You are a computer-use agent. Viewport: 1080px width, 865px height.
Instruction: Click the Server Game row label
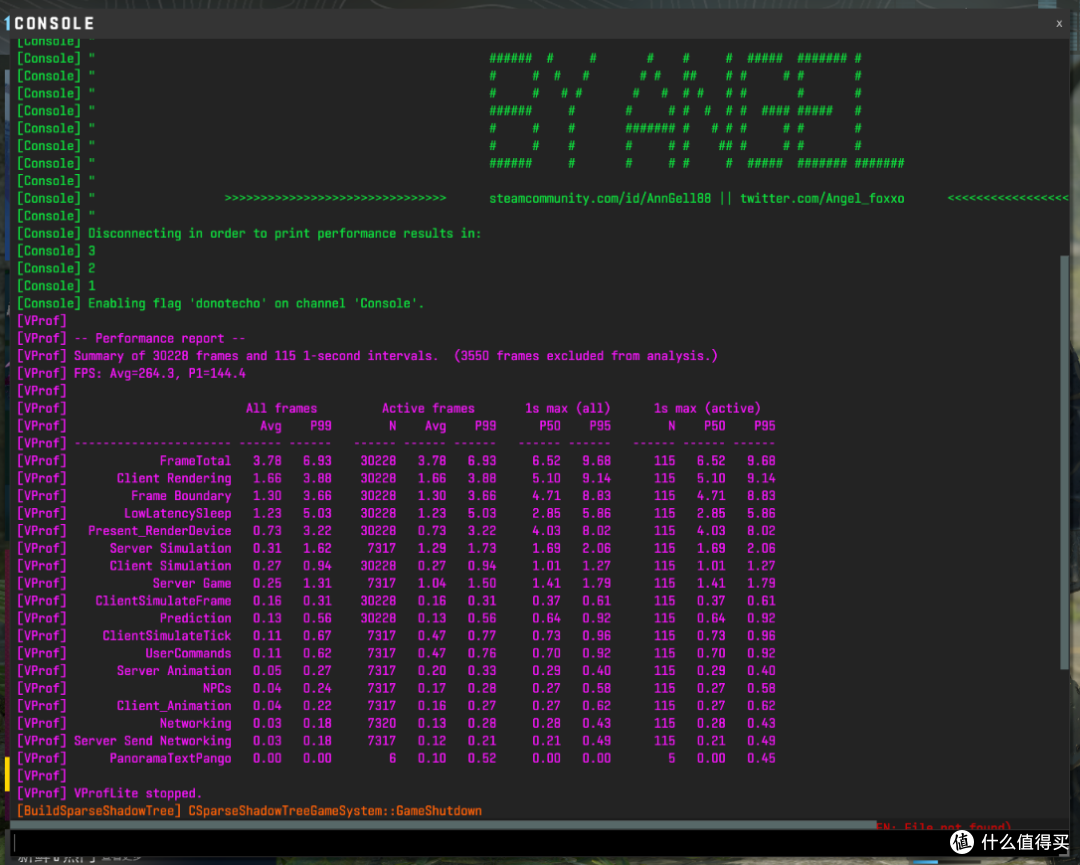[191, 583]
